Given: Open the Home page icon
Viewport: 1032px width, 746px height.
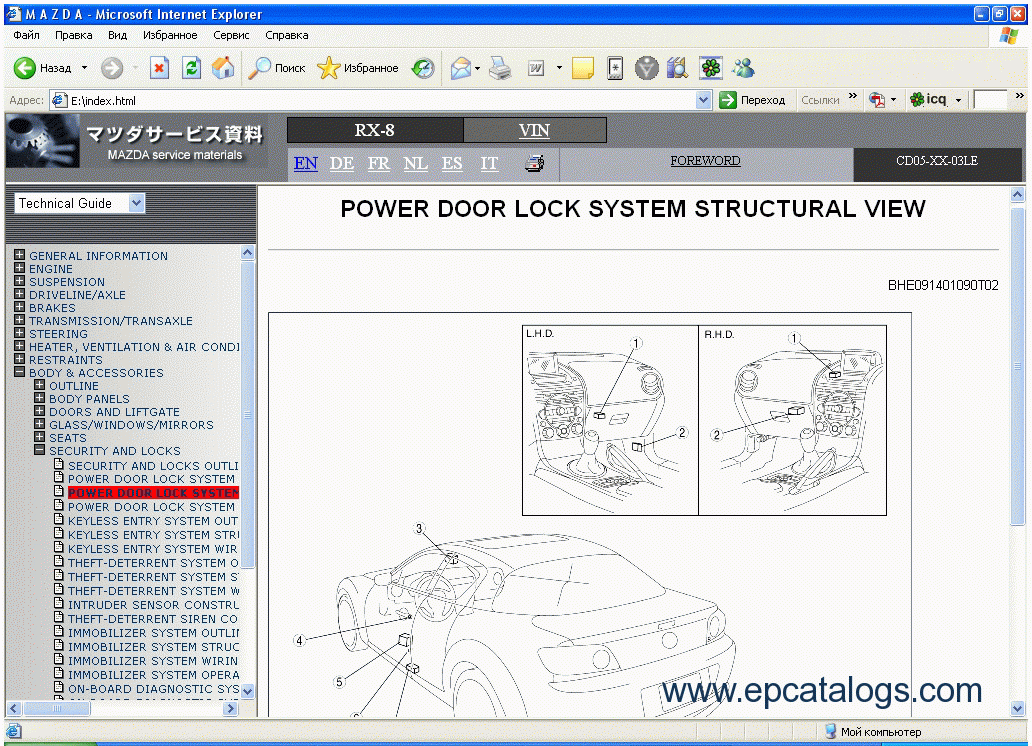Looking at the screenshot, I should (x=223, y=68).
